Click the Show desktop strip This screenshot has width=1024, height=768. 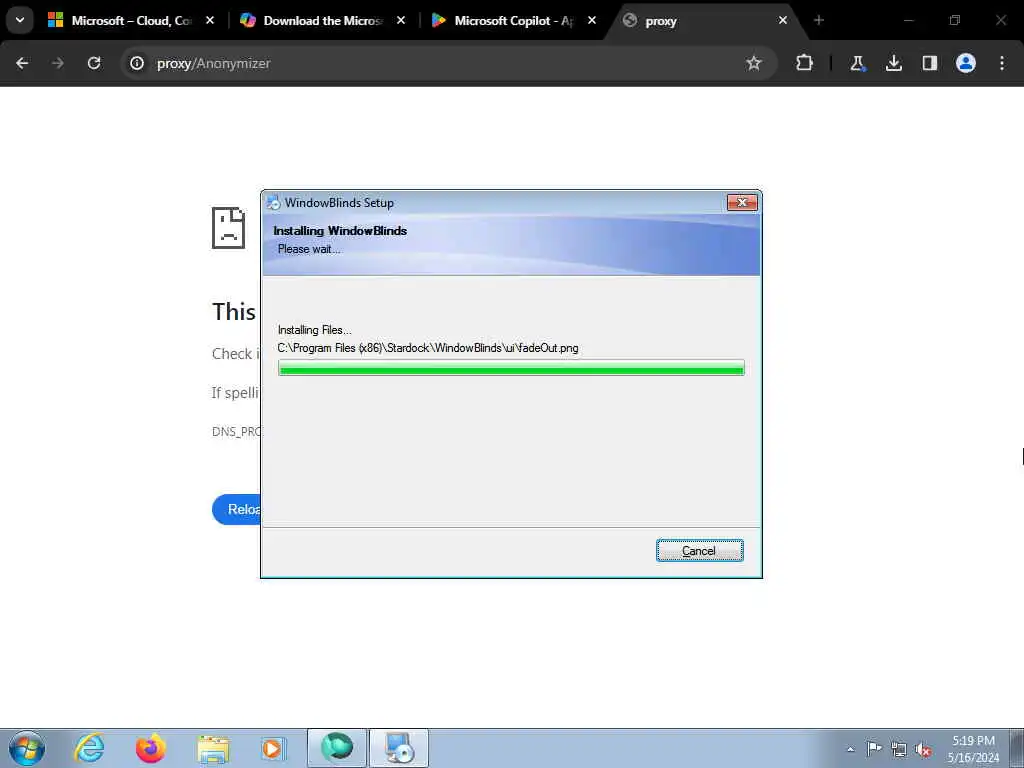click(x=1016, y=748)
